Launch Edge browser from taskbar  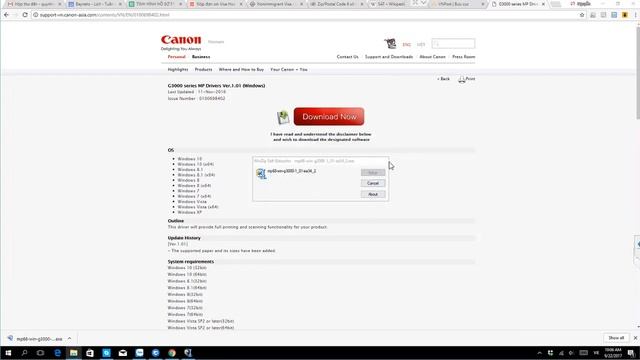pyautogui.click(x=57, y=353)
